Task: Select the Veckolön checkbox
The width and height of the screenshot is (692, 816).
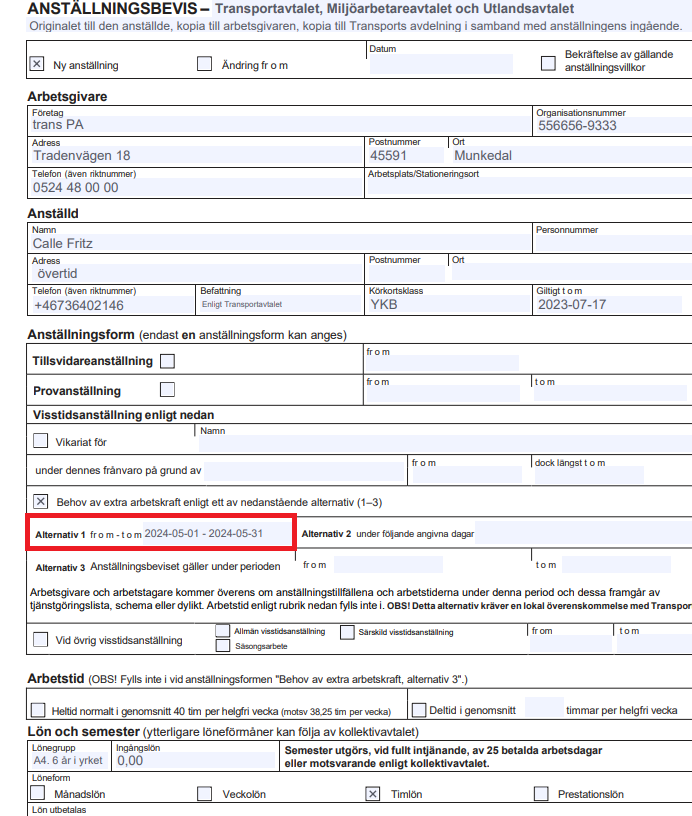Action: click(x=204, y=794)
